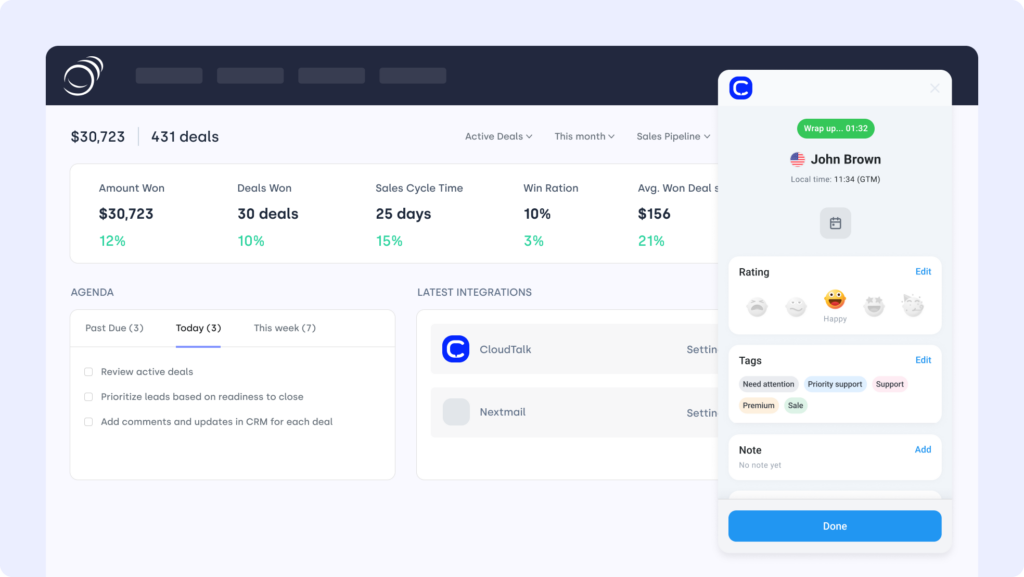Open the This week (7) agenda tab
The image size is (1024, 577).
284,328
